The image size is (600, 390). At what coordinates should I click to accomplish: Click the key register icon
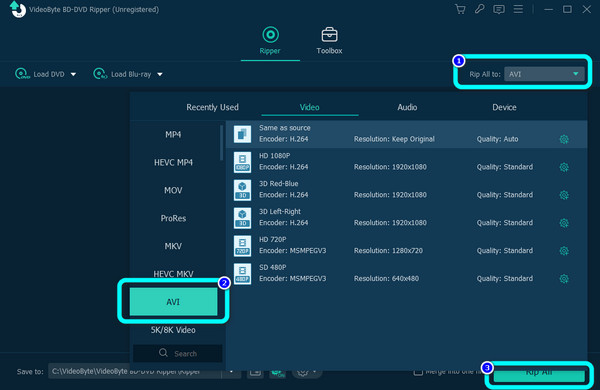pyautogui.click(x=479, y=9)
